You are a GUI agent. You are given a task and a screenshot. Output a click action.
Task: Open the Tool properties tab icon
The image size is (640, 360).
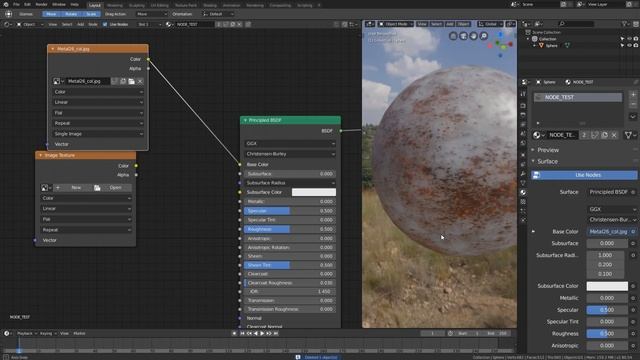click(x=523, y=94)
